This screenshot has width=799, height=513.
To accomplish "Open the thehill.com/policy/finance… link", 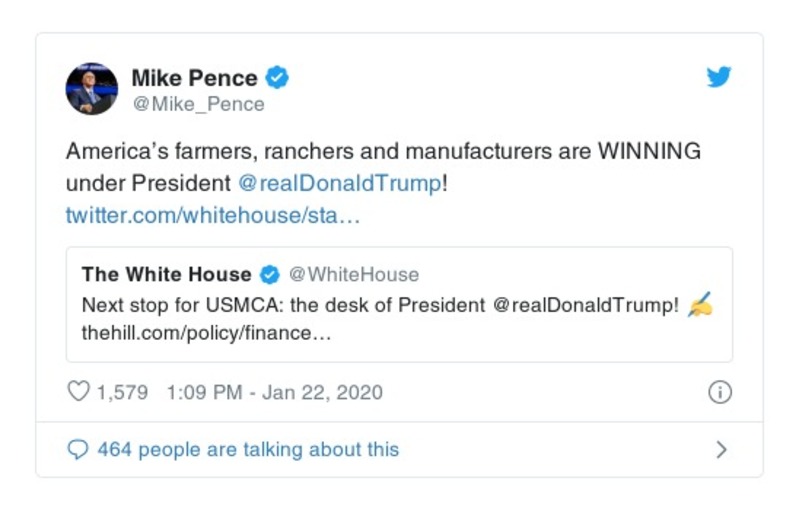I will coord(206,334).
